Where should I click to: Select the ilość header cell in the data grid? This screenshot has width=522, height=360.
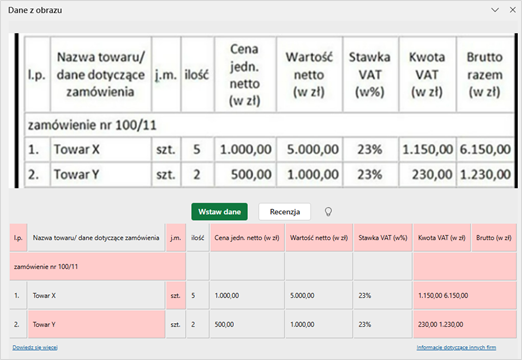pos(198,238)
